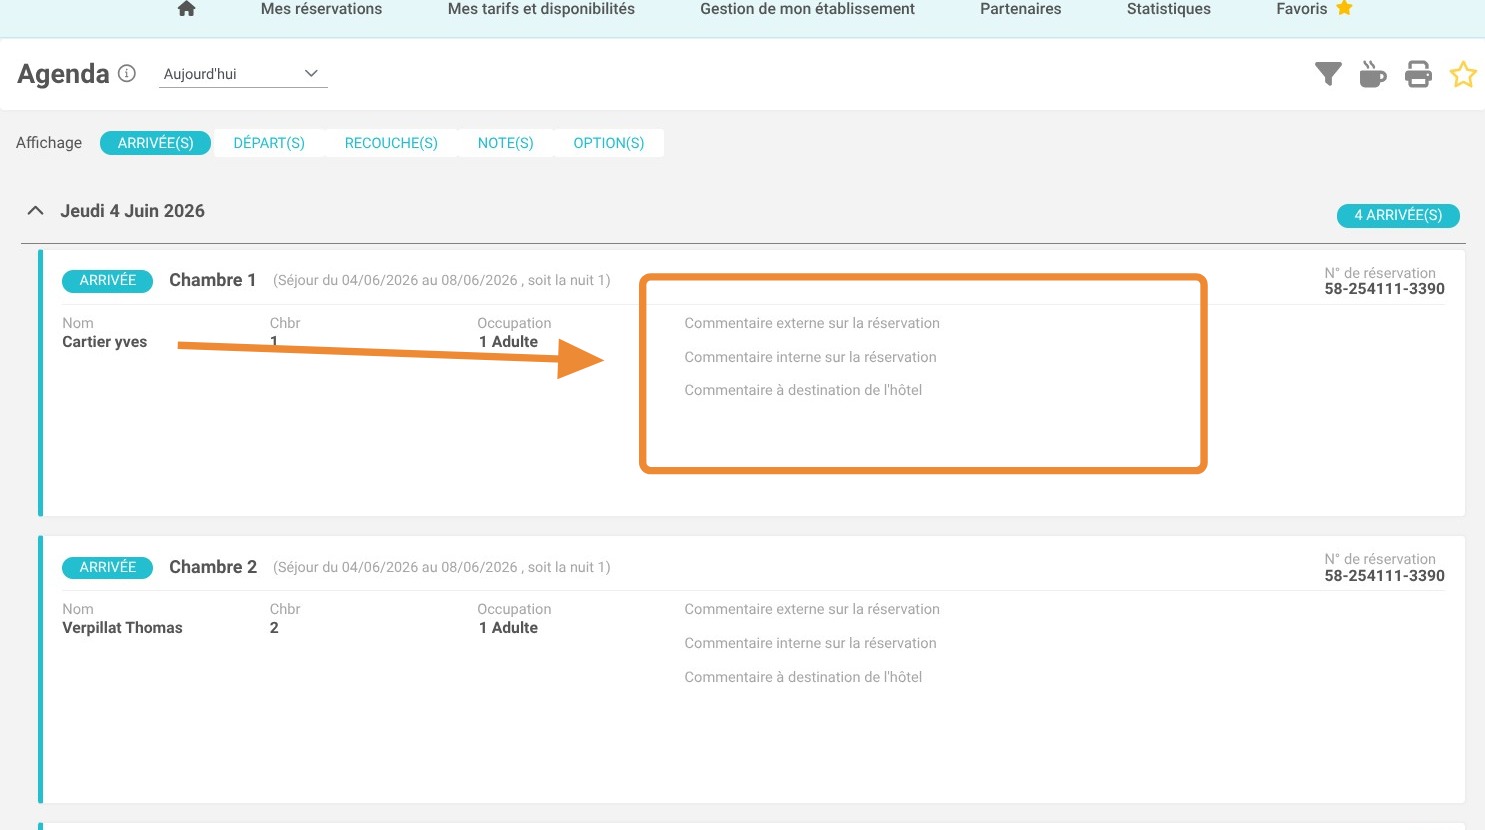This screenshot has height=830, width=1485.
Task: Toggle the RECOUCHE(S) display filter
Action: click(x=391, y=143)
